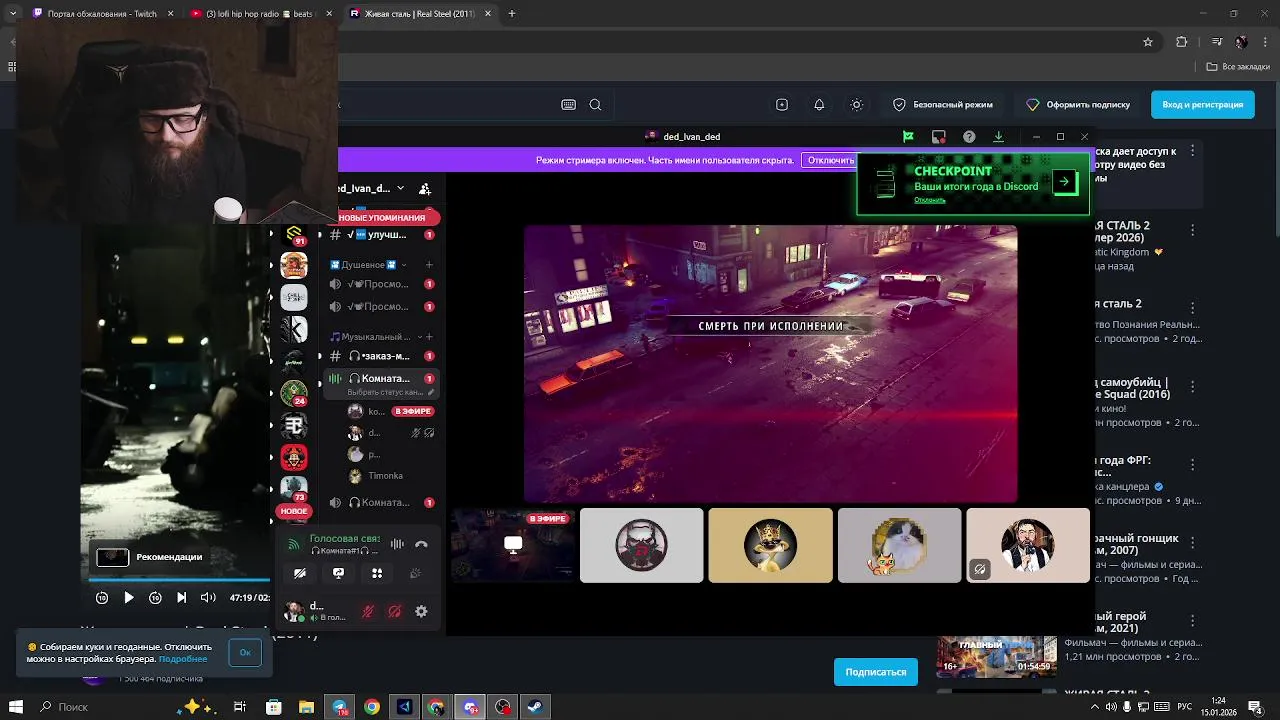1280x720 pixels.
Task: Add a channel to the Душевное category
Action: (x=429, y=265)
